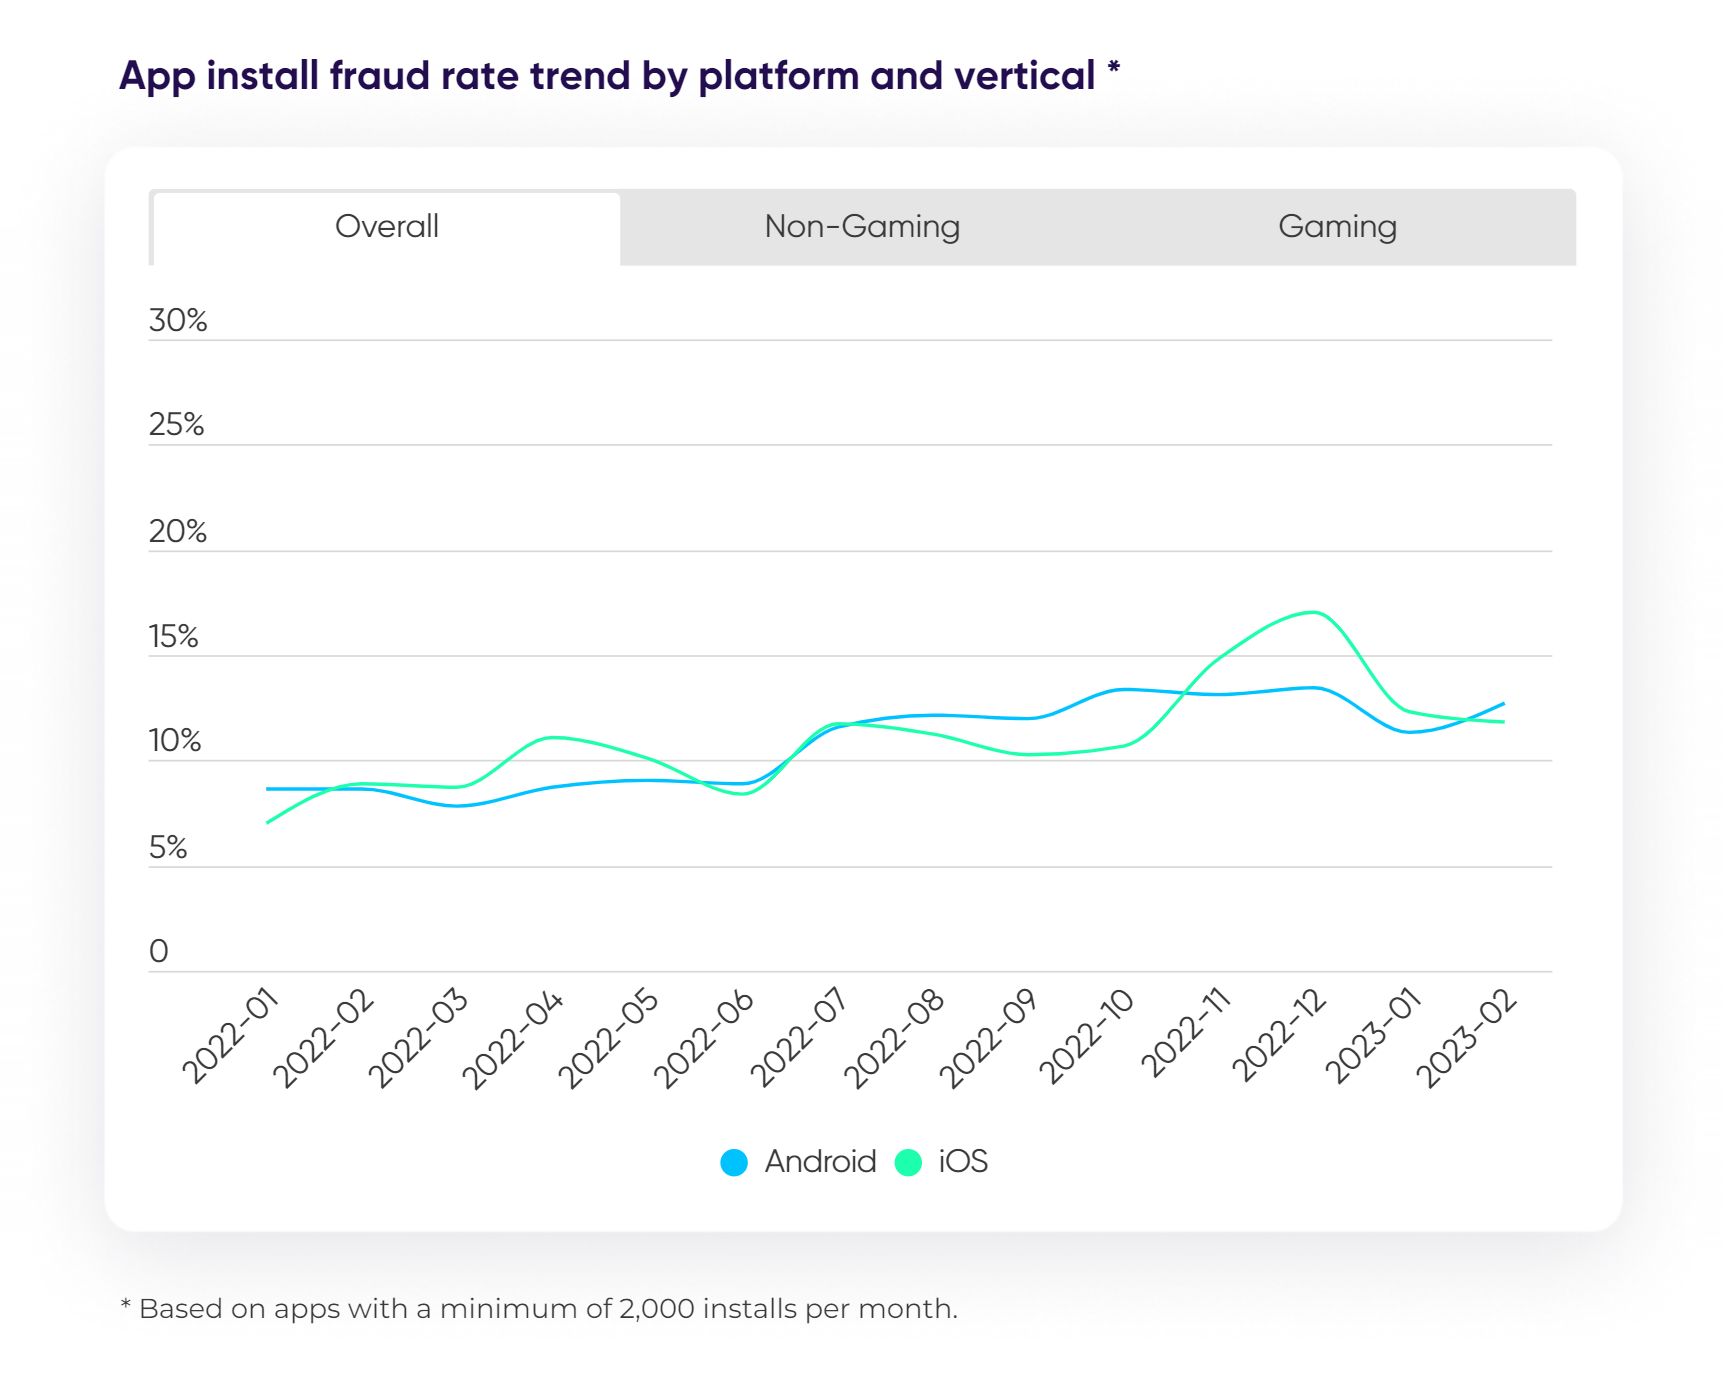Click the blue Android legend dot
Screen dimensions: 1722x1378
pos(734,1162)
